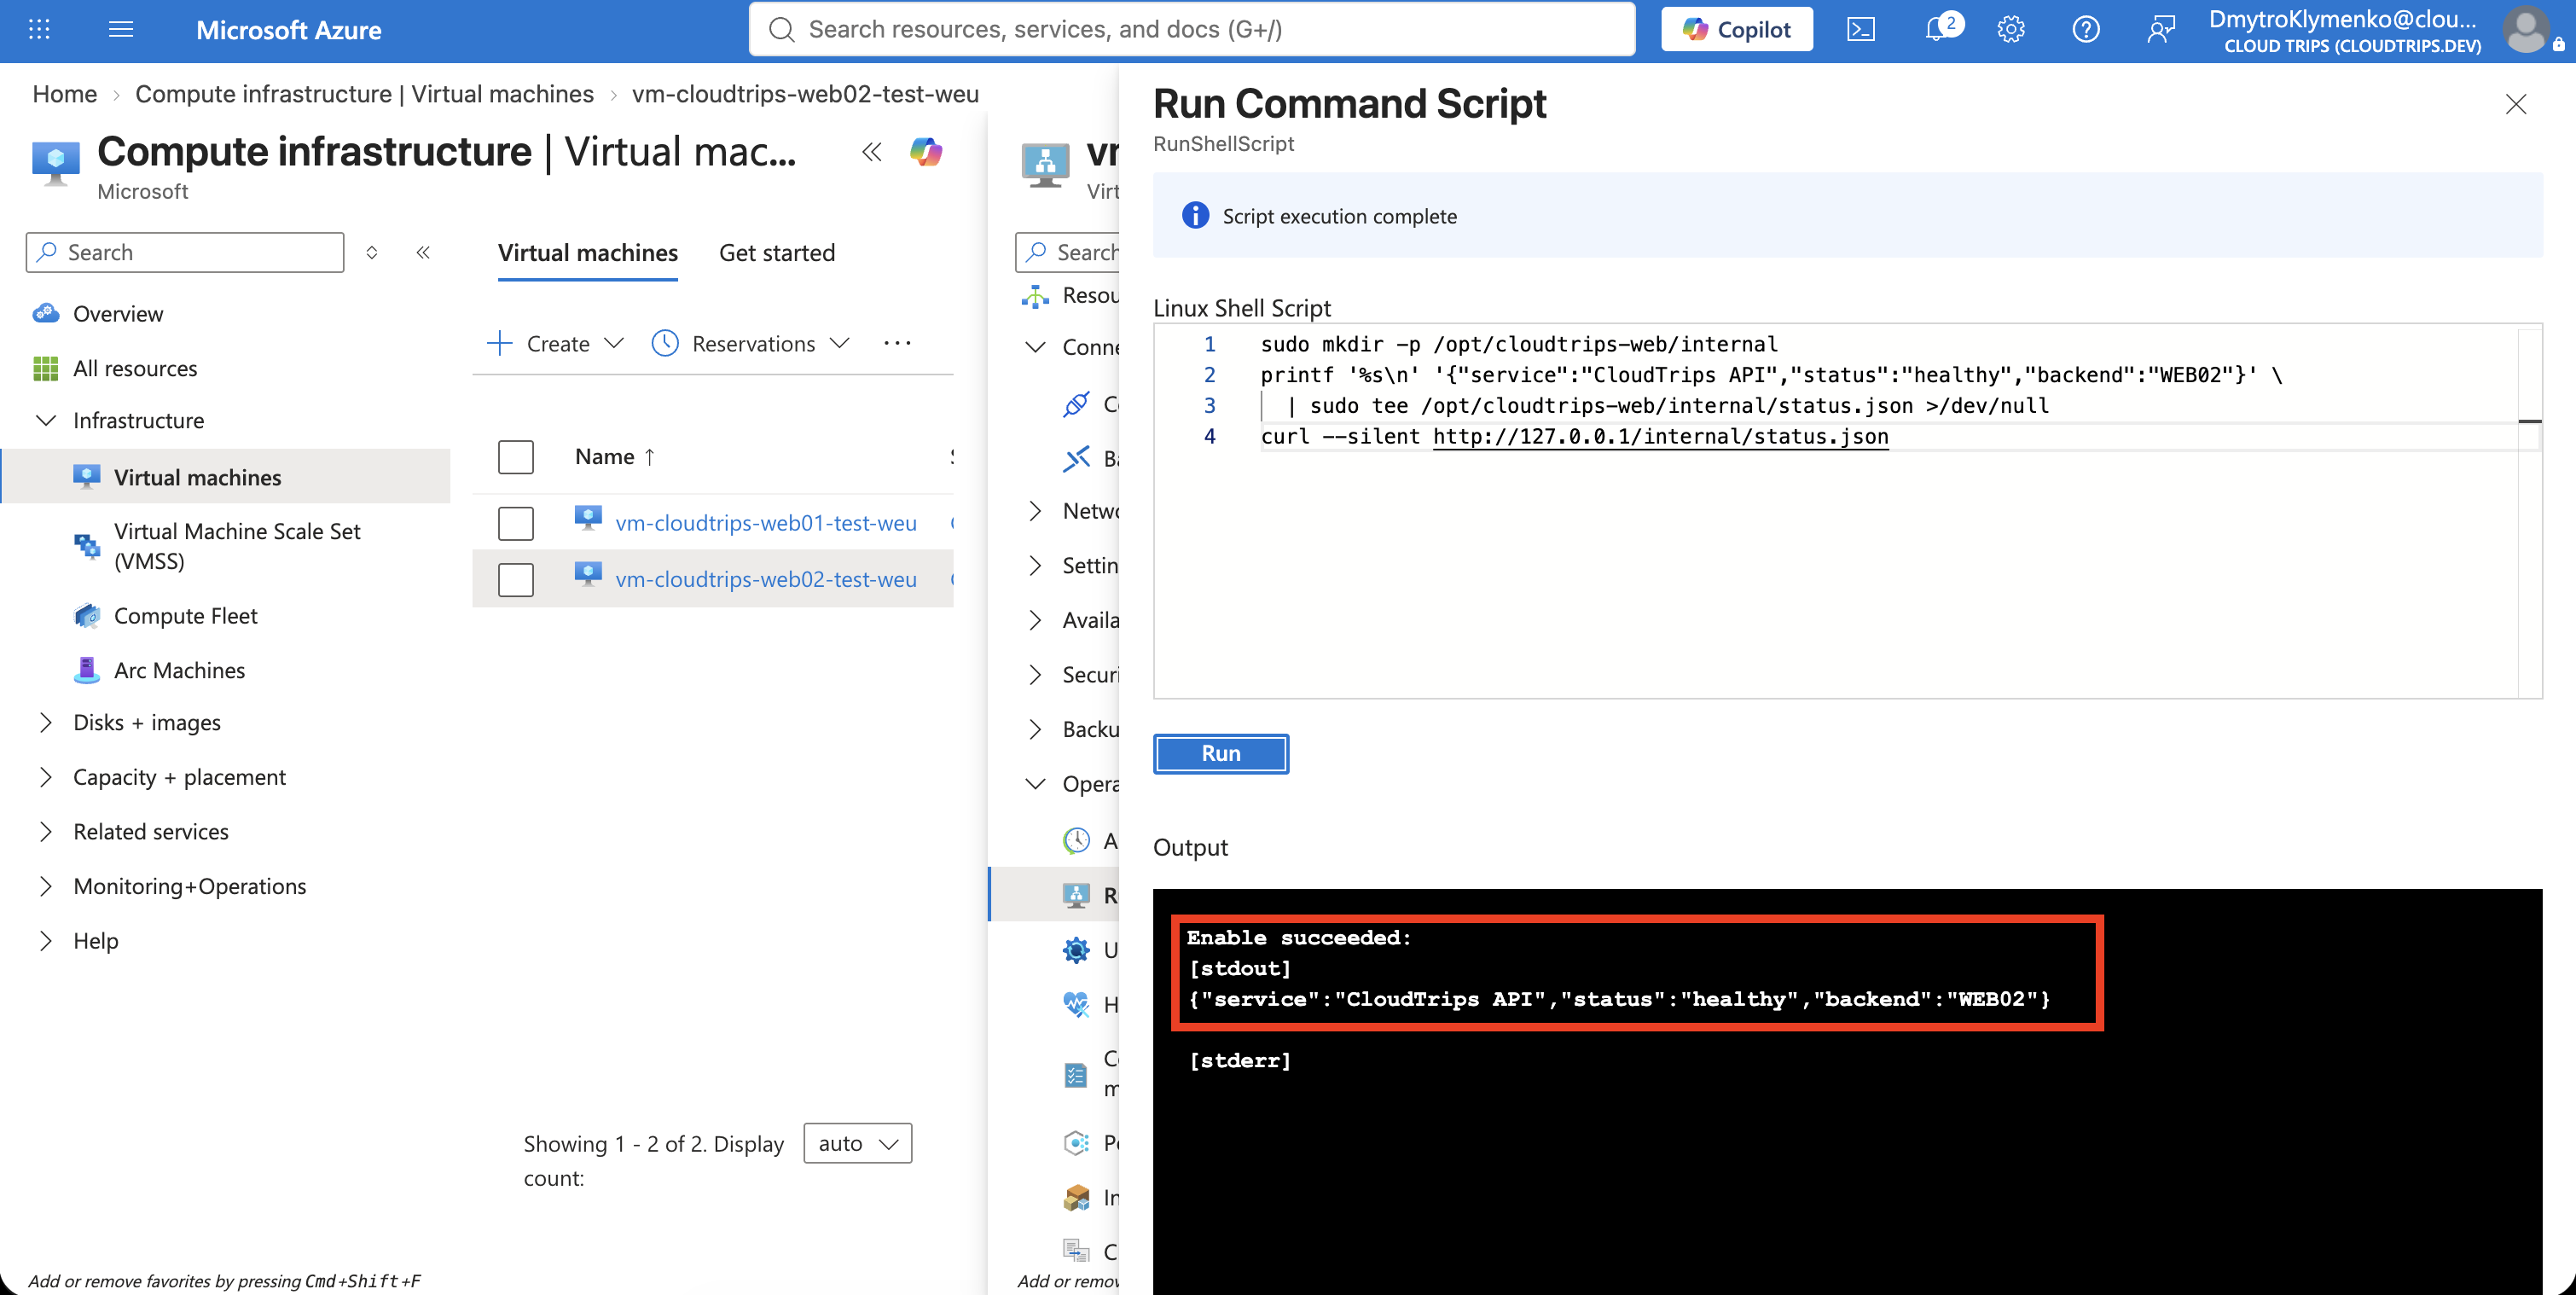This screenshot has width=2576, height=1295.
Task: Go to Home breadcrumb
Action: coord(65,94)
